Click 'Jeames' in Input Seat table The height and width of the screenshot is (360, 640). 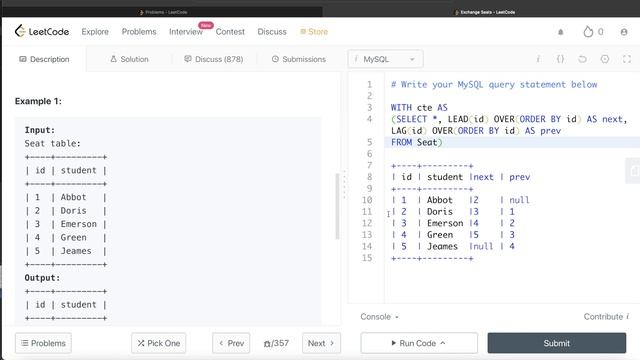76,251
